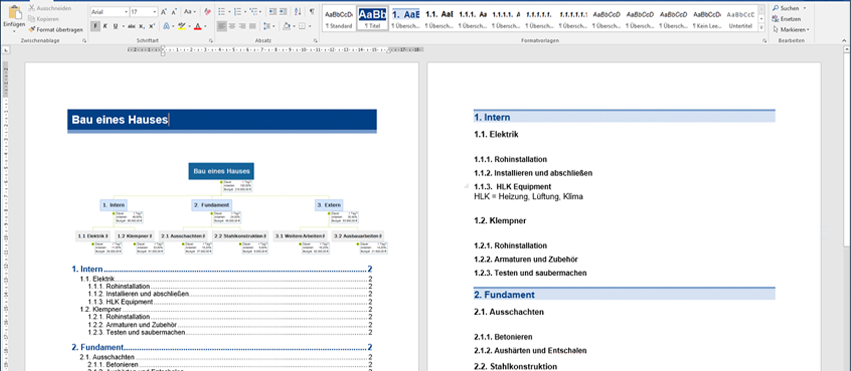Align text left
Screen dimensions: 851x371
point(221,26)
